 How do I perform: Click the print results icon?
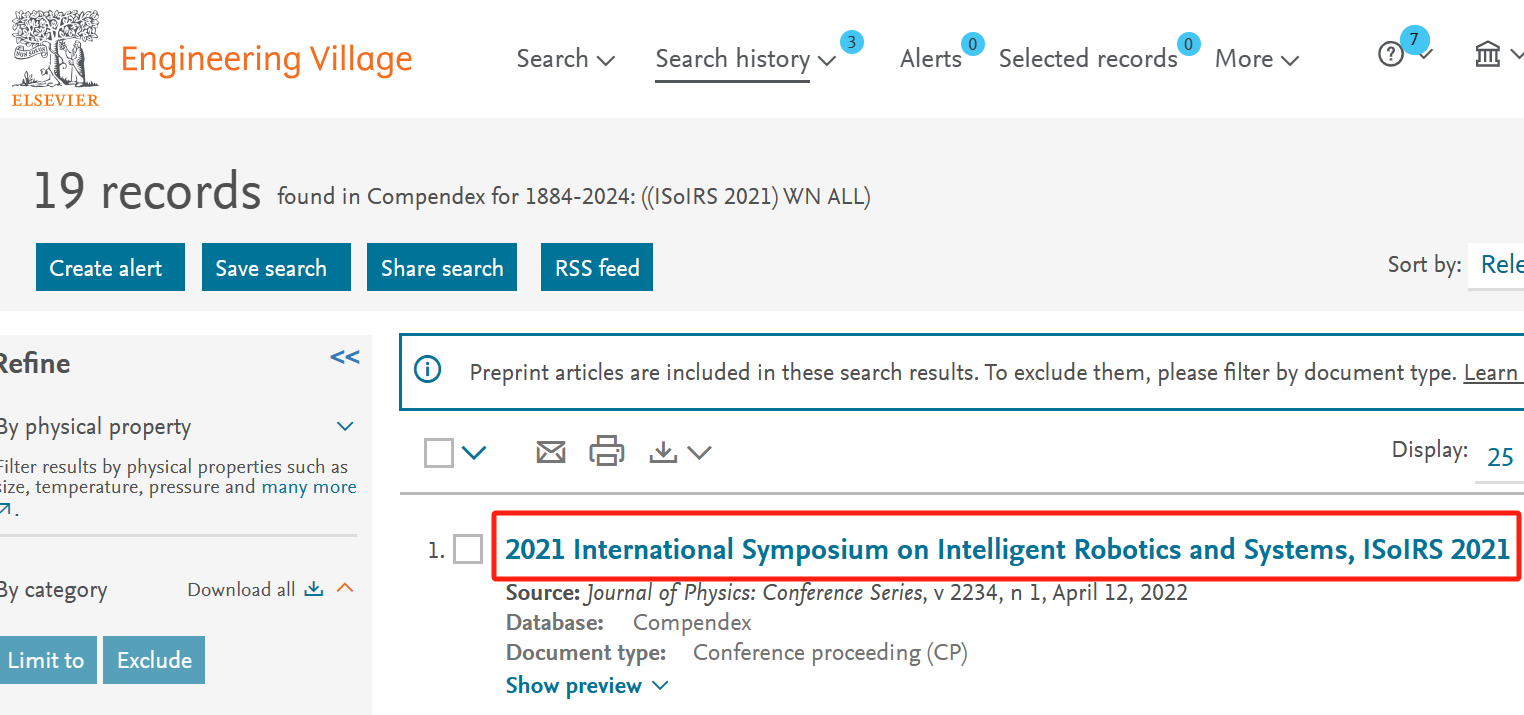[607, 452]
